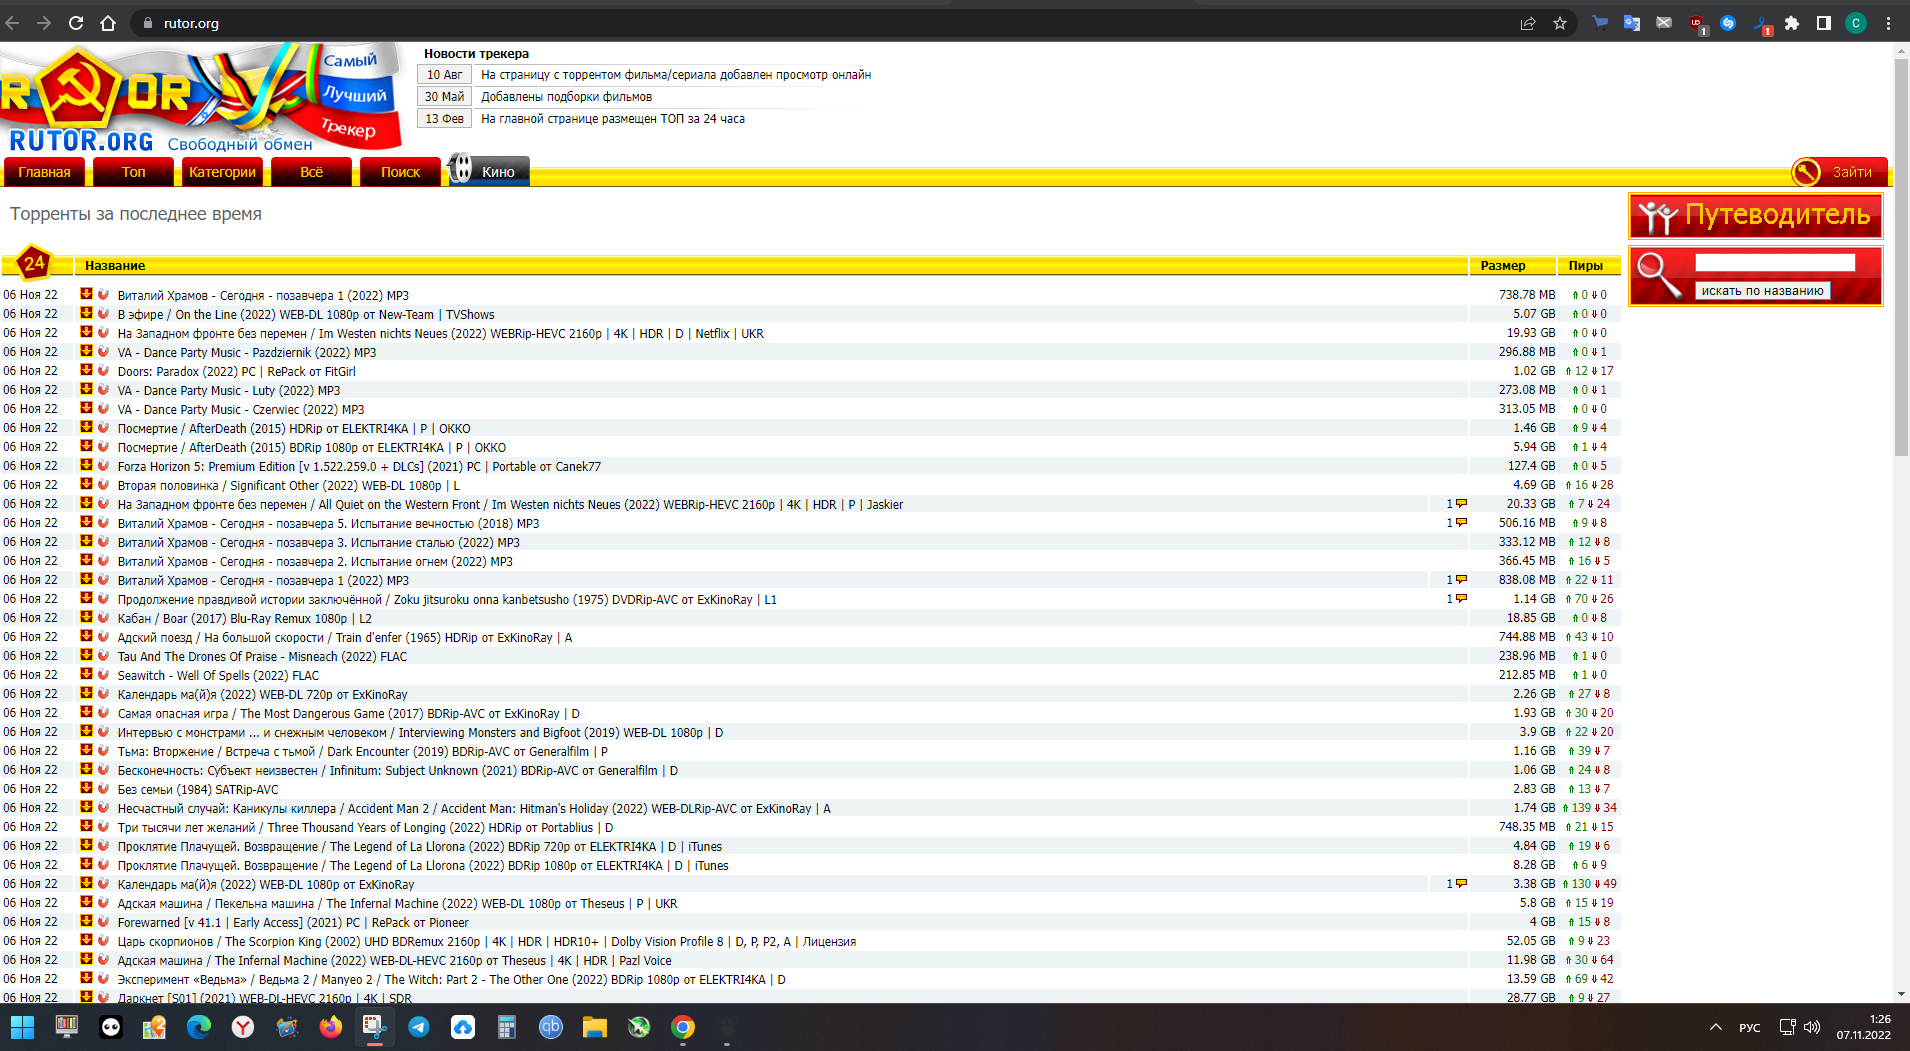Open the Поиск menu tab
The width and height of the screenshot is (1910, 1051).
pos(400,172)
